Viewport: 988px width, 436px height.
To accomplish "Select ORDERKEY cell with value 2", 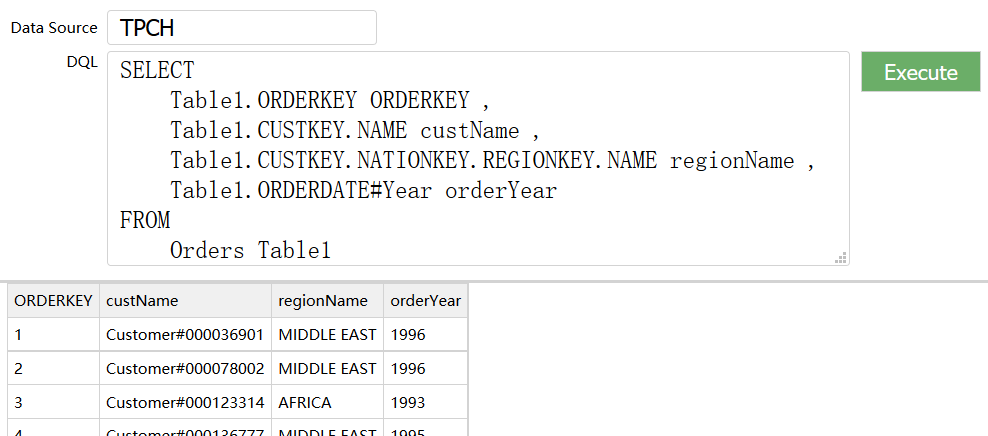I will [19, 368].
